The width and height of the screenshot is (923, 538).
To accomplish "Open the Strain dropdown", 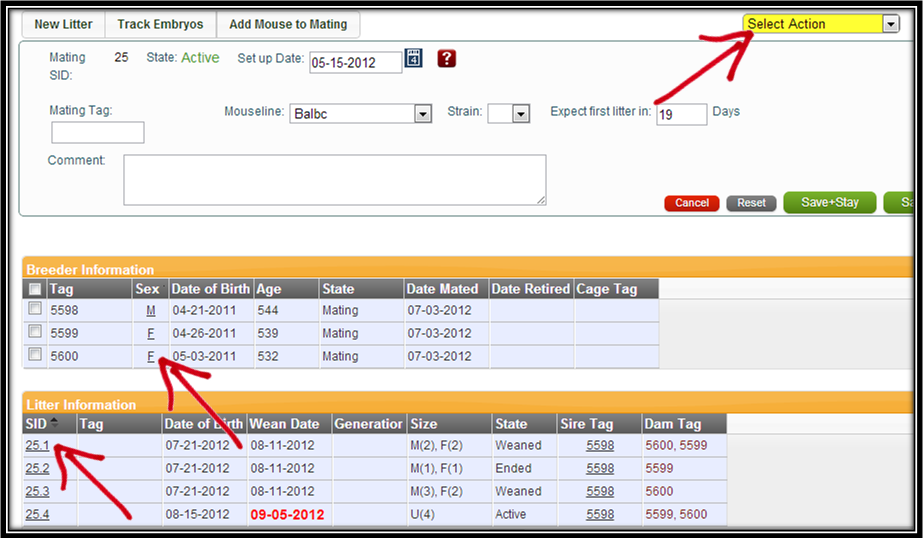I will pos(520,114).
